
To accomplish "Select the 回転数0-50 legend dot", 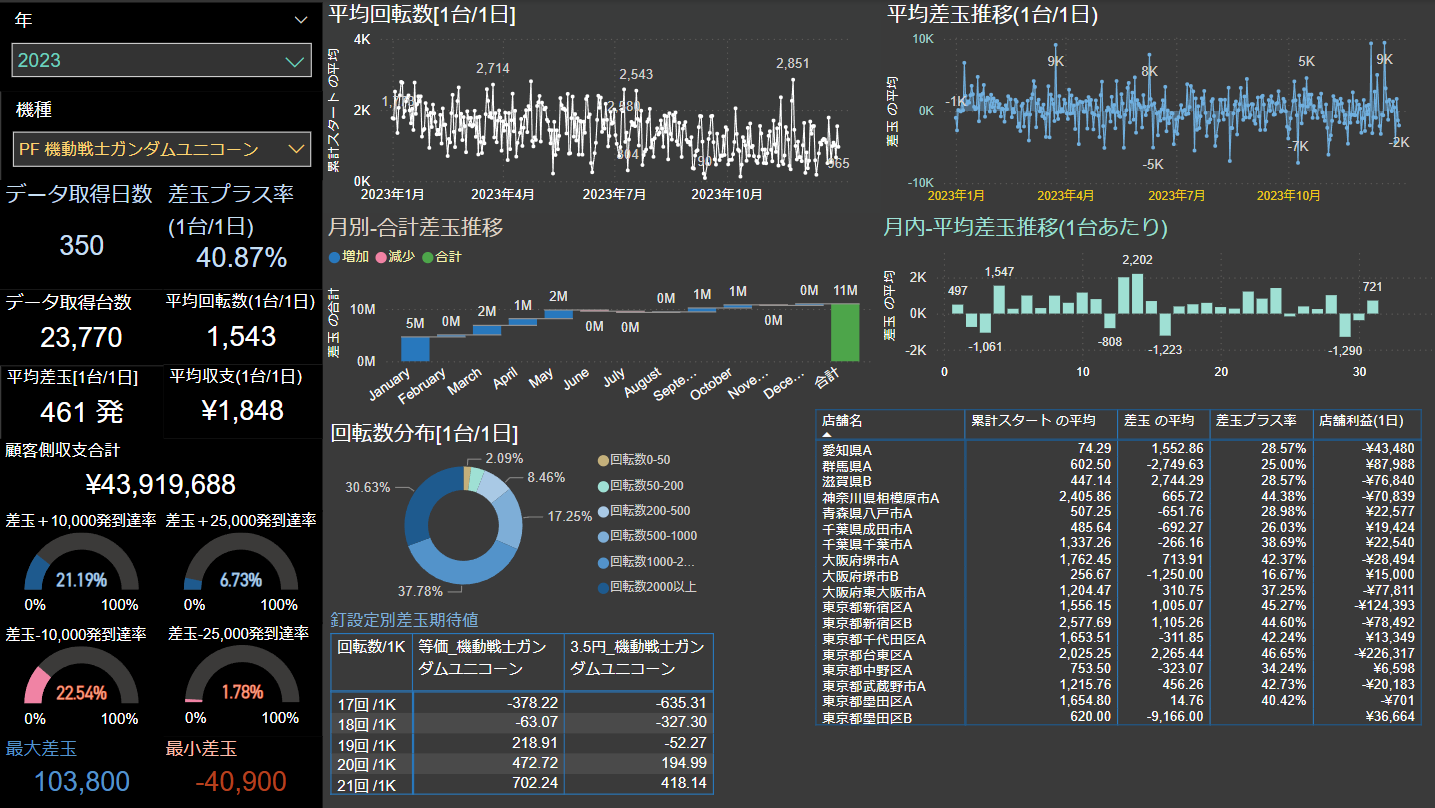I will (601, 458).
